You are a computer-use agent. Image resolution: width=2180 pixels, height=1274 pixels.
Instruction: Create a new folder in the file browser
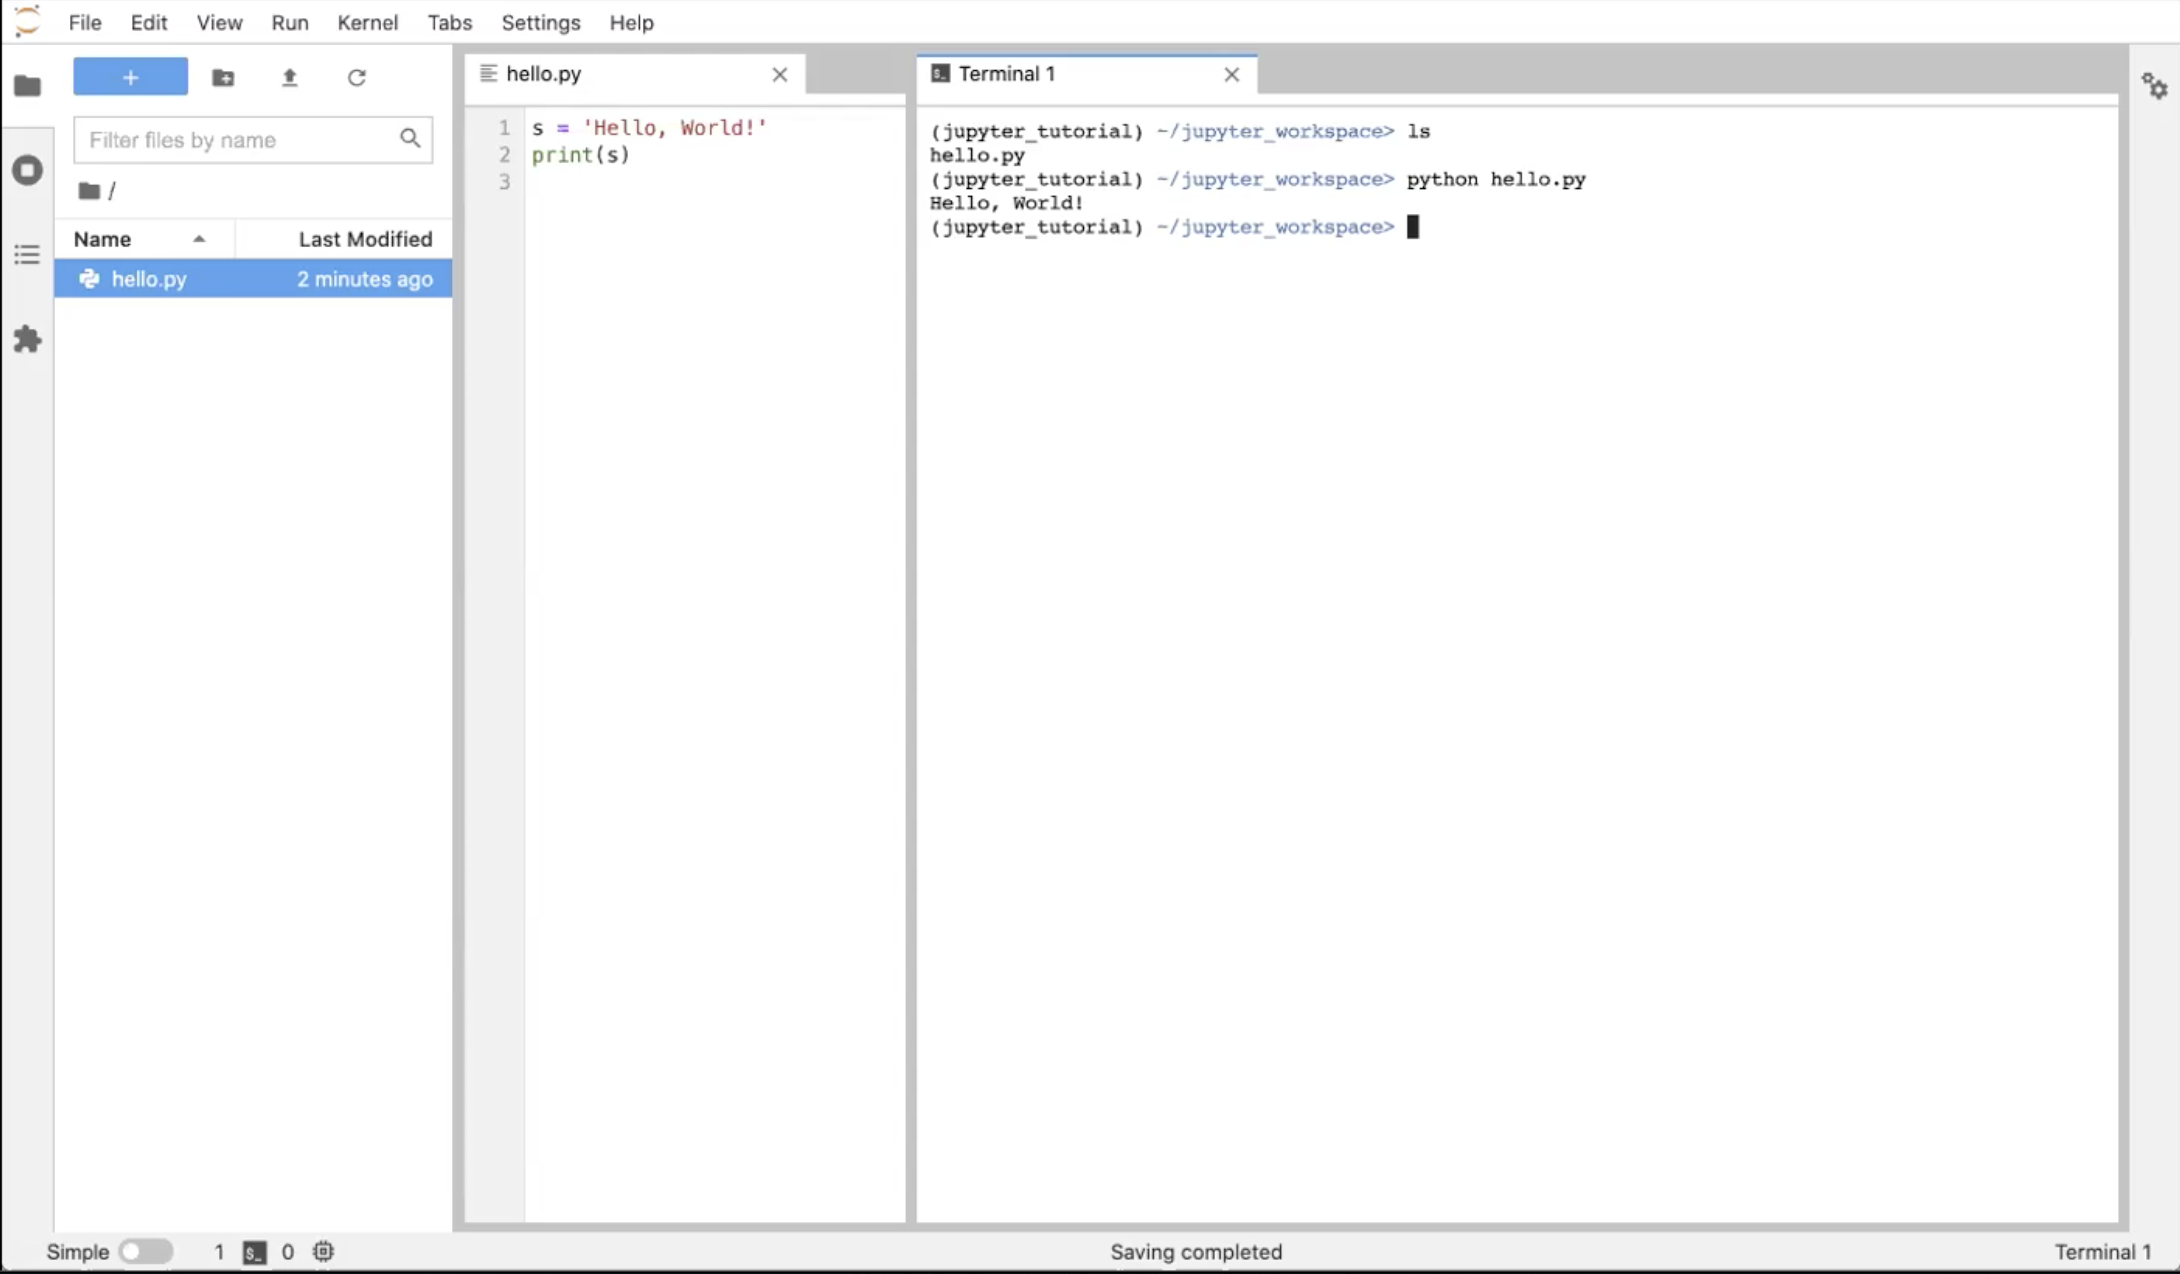(x=223, y=77)
